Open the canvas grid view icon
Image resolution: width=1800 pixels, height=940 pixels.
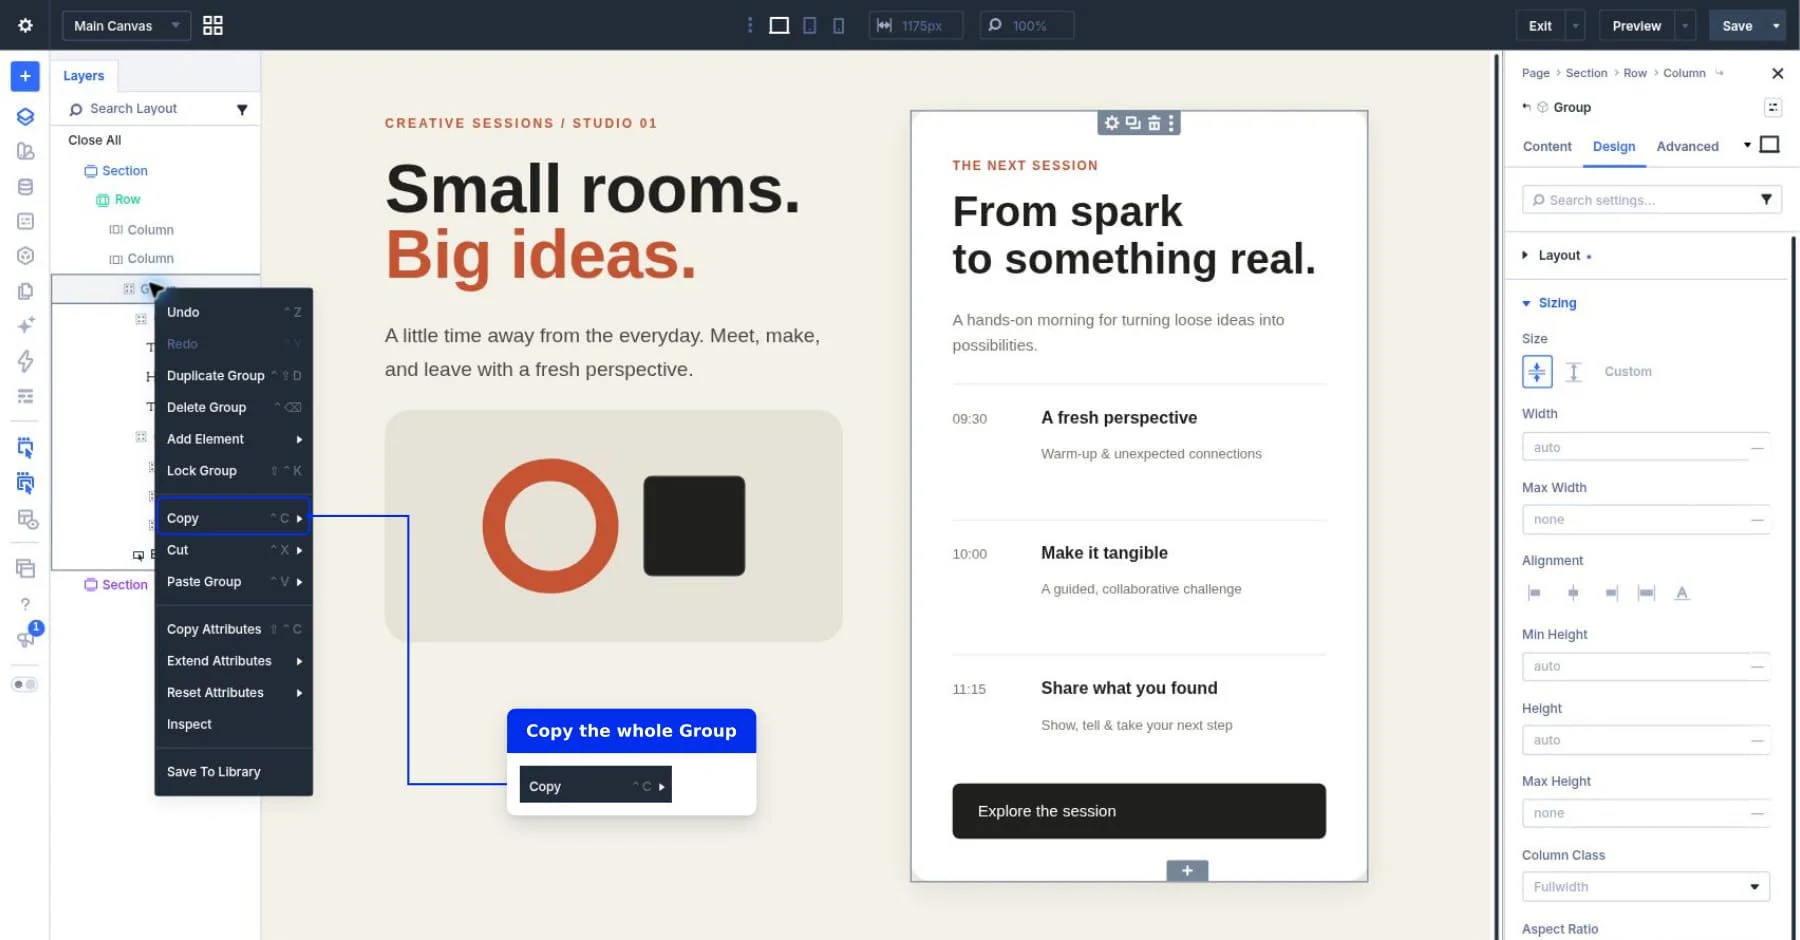click(212, 25)
